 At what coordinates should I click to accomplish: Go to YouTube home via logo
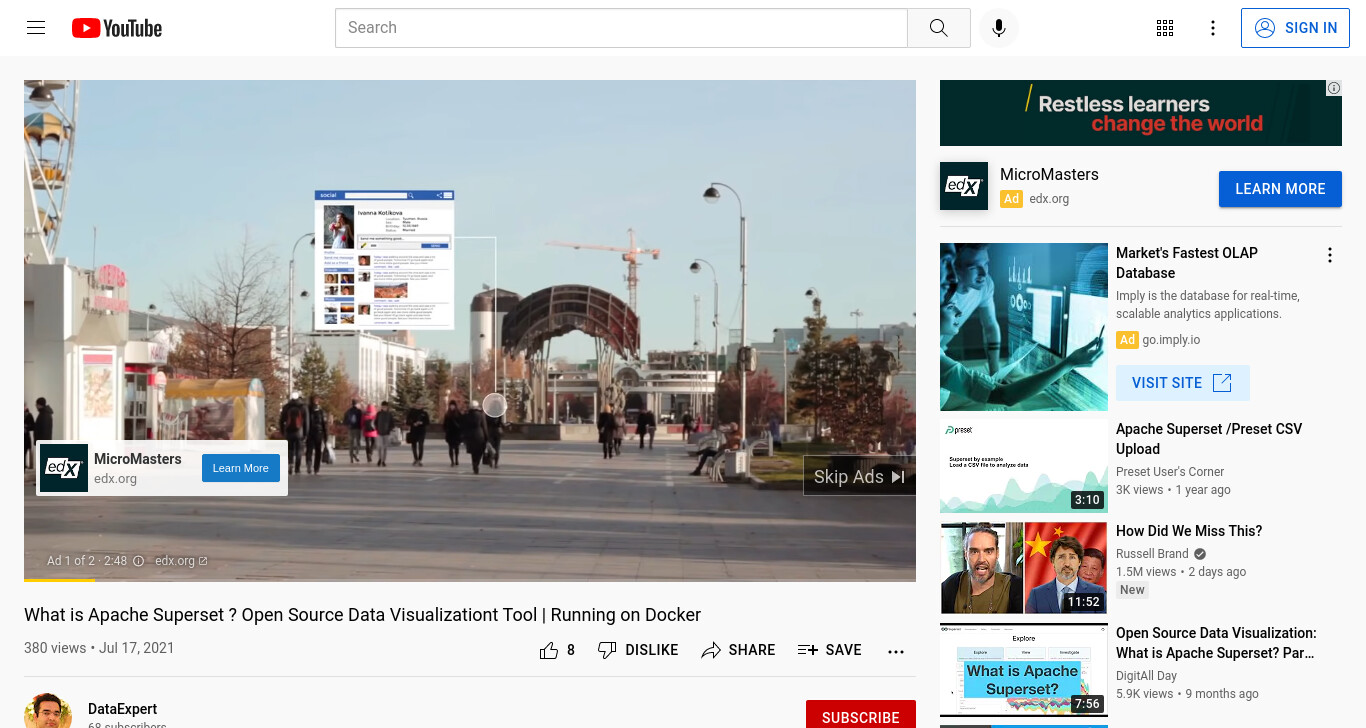[117, 28]
